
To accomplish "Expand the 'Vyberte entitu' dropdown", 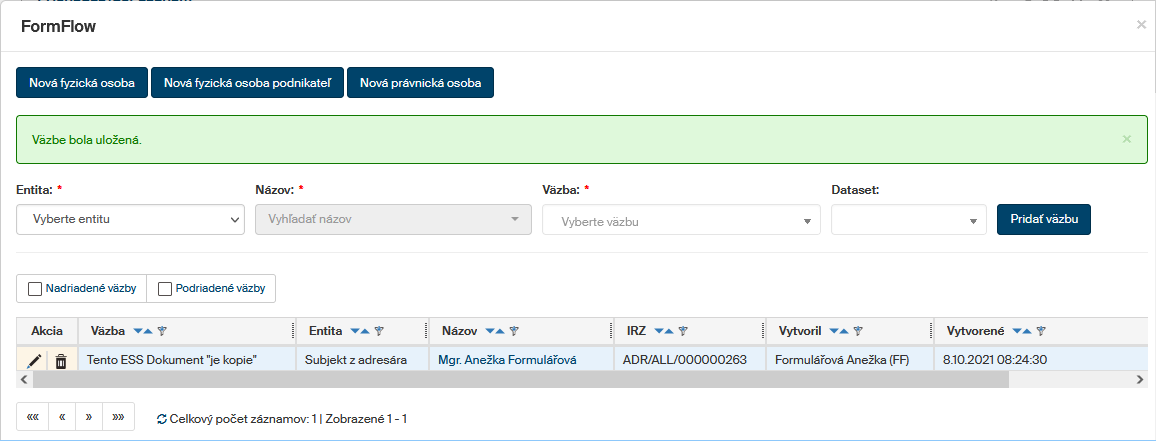I will [x=131, y=219].
